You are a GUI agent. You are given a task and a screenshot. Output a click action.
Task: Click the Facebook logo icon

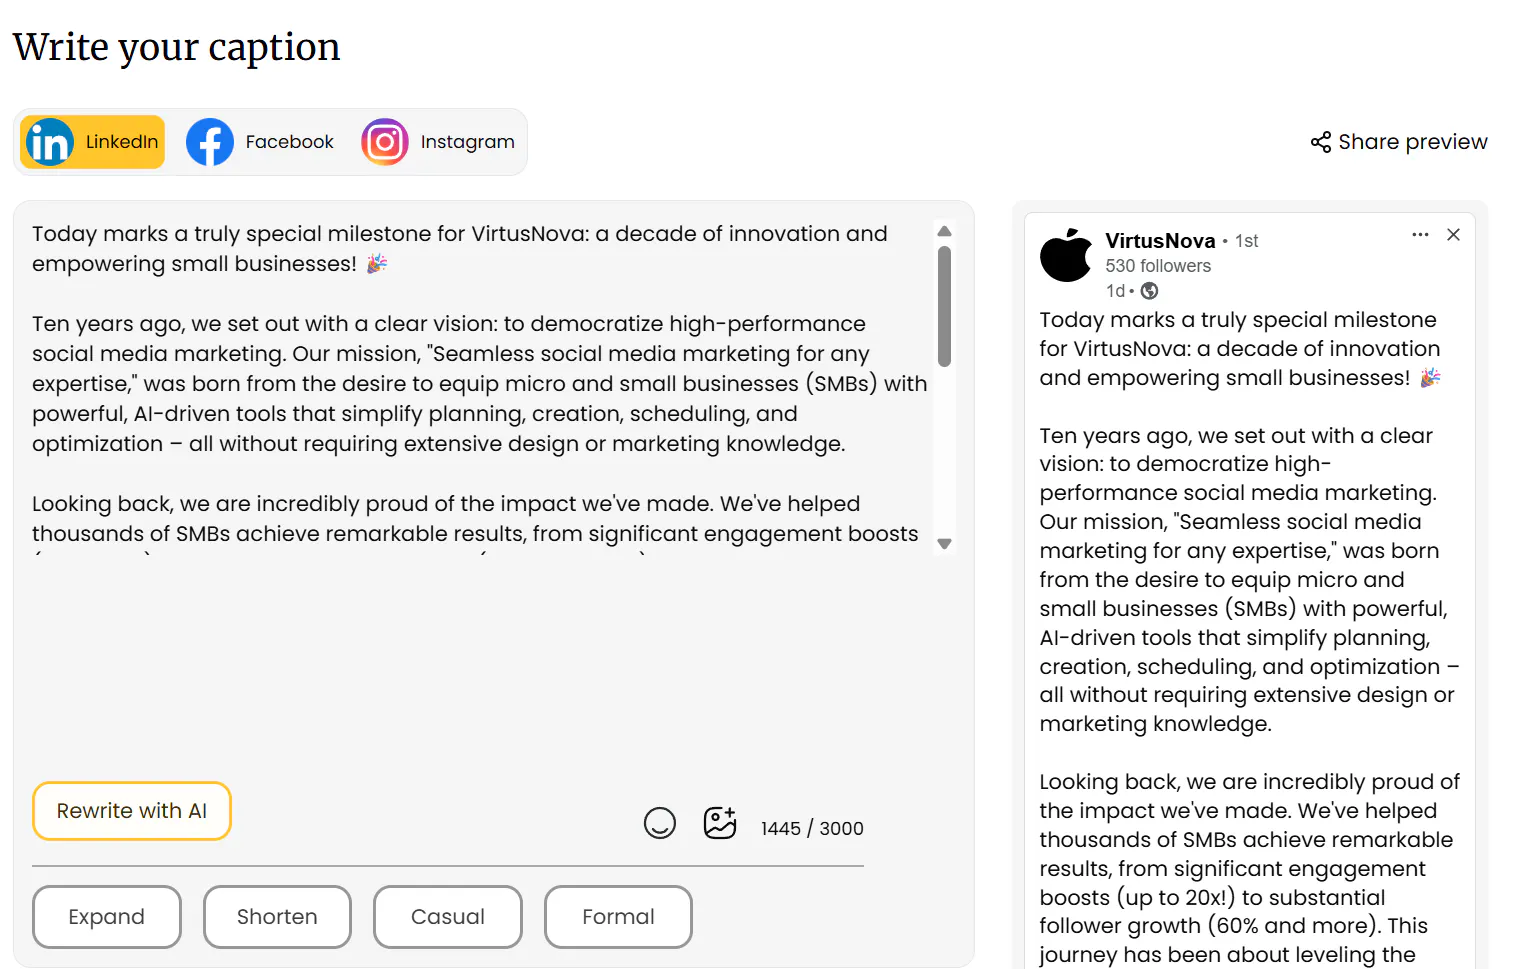pyautogui.click(x=210, y=142)
